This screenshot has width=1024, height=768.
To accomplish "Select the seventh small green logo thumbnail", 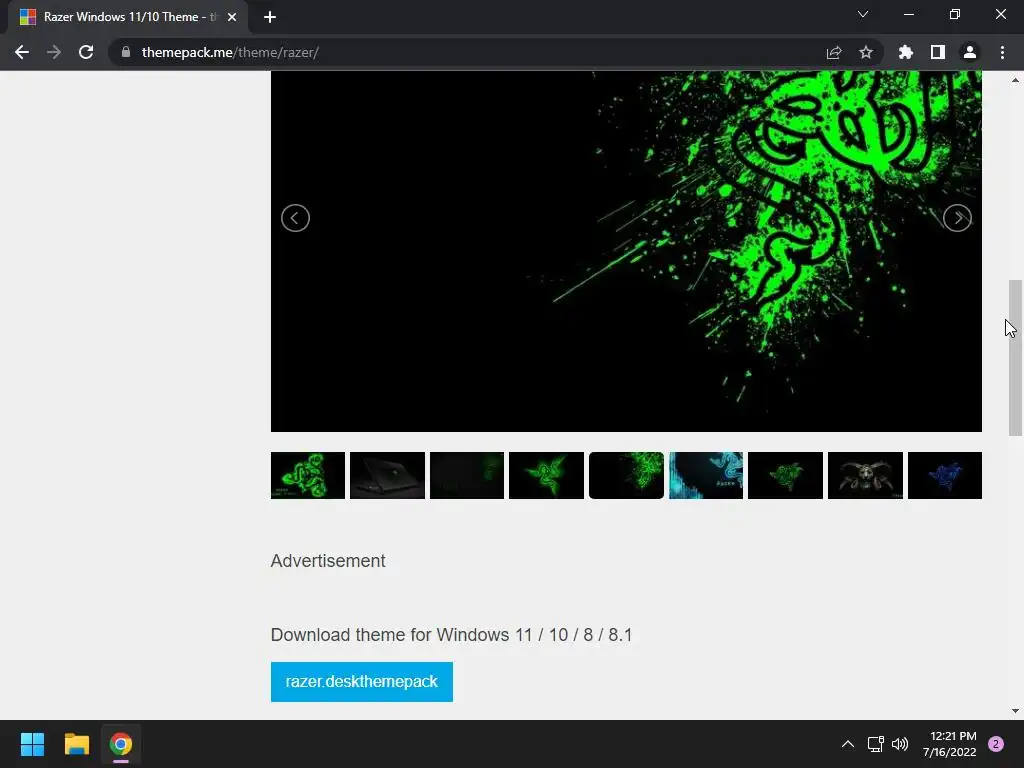I will click(x=786, y=475).
